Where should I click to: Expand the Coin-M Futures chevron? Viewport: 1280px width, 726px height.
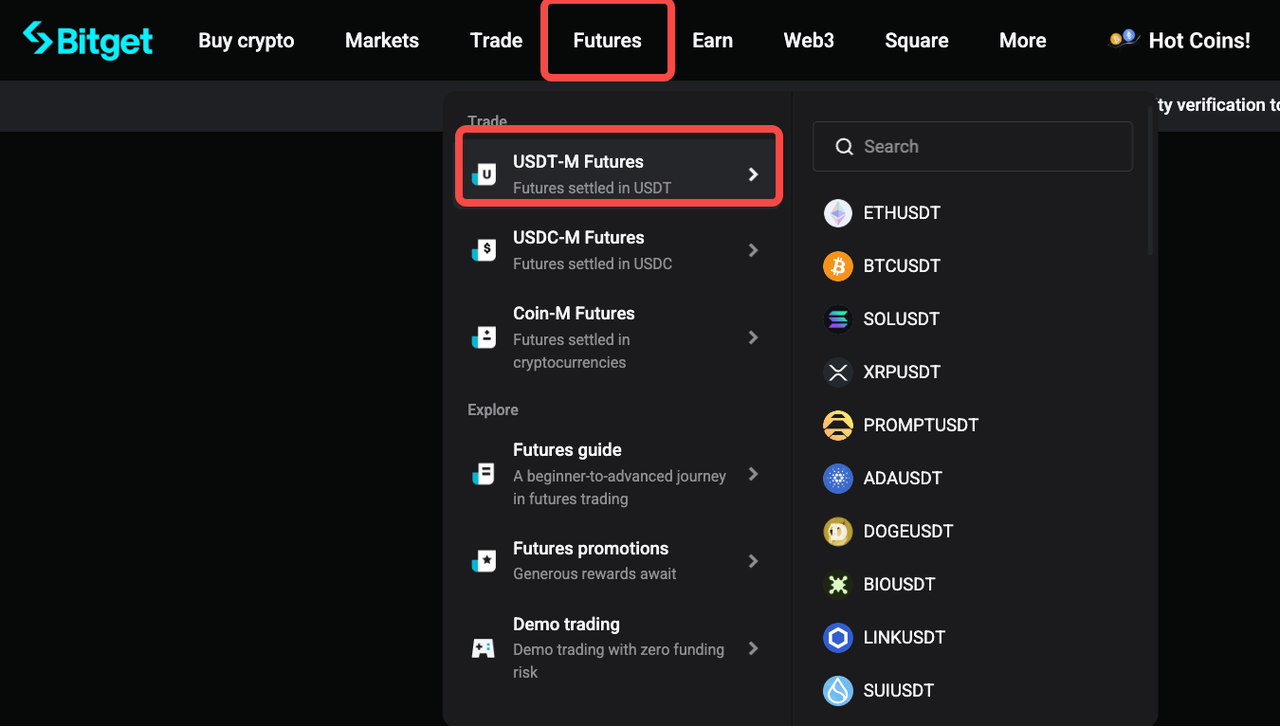click(x=754, y=337)
